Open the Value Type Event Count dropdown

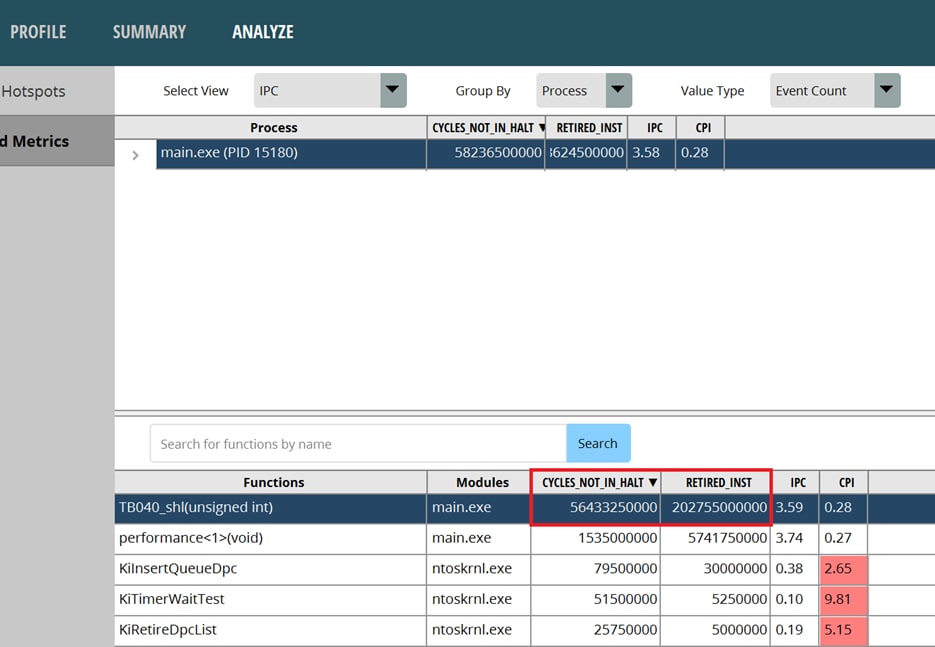(x=835, y=91)
